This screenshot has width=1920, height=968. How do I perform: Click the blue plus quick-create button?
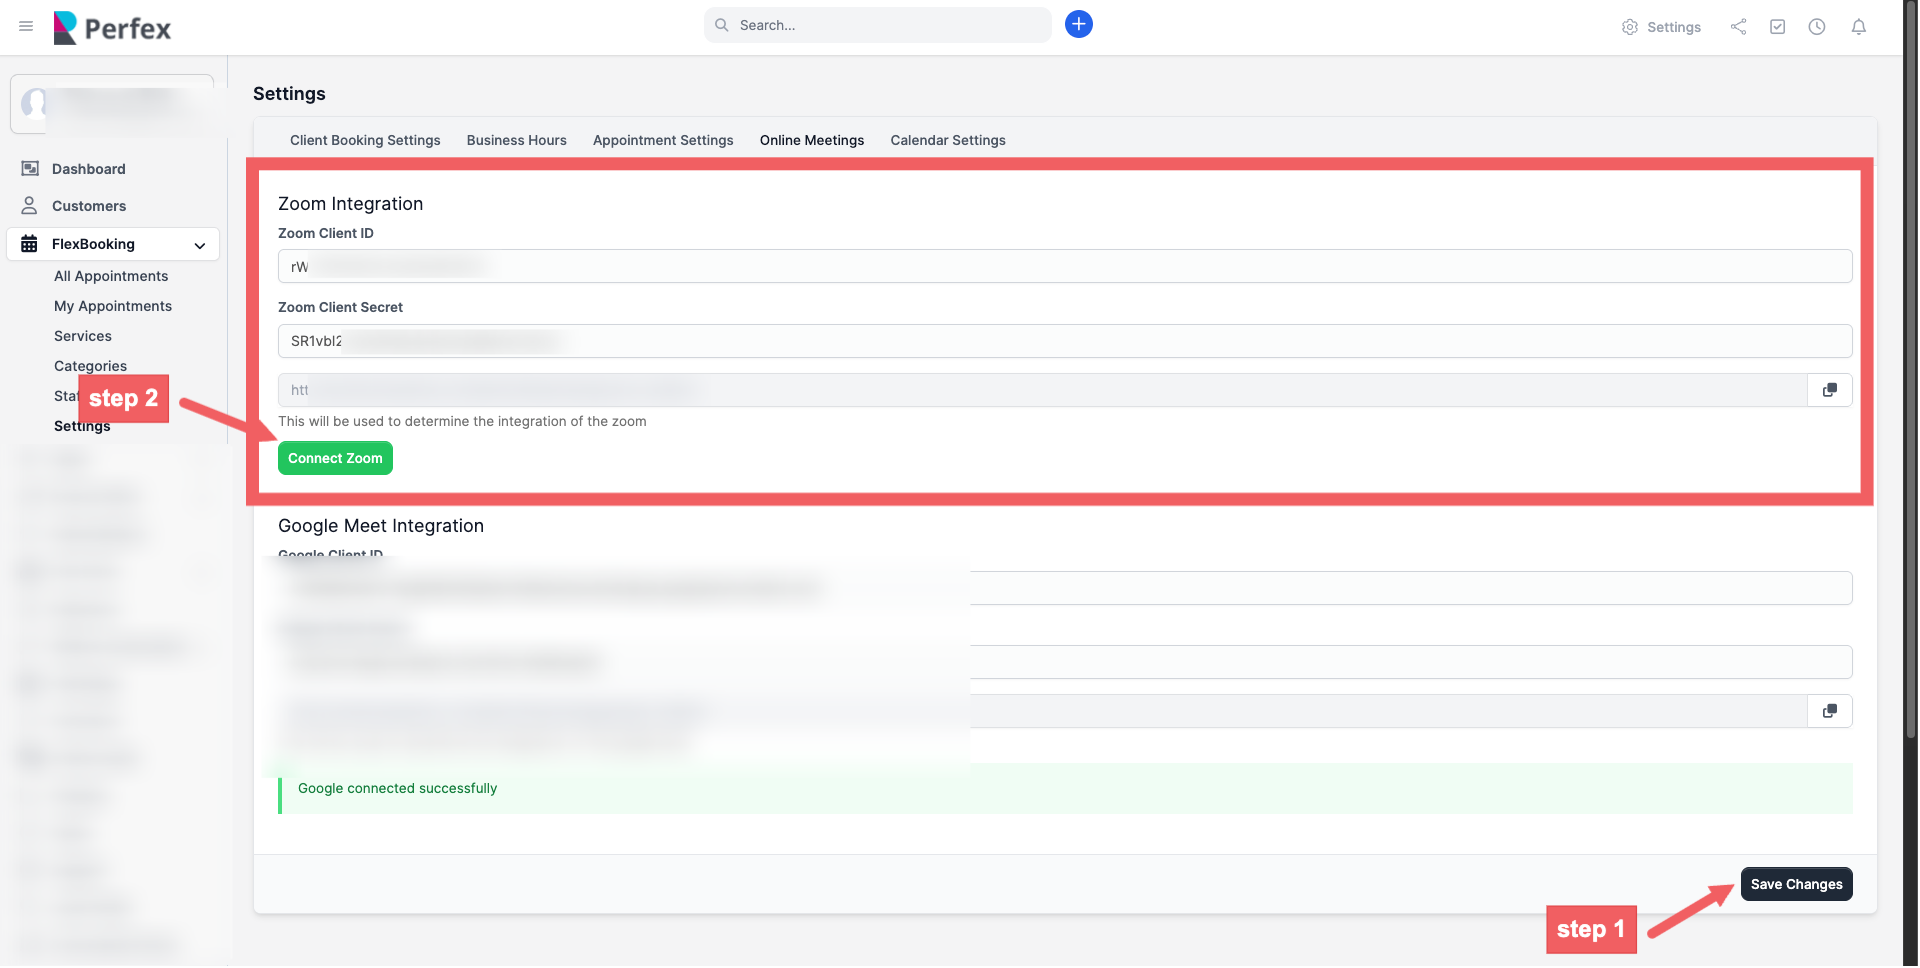point(1078,24)
